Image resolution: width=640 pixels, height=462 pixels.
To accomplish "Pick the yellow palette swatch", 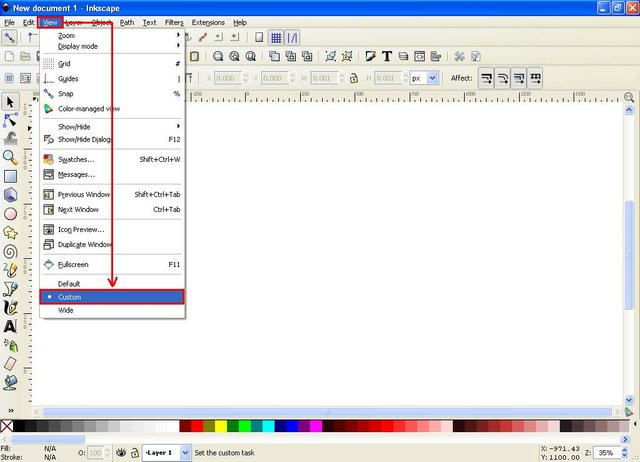I will pos(221,426).
